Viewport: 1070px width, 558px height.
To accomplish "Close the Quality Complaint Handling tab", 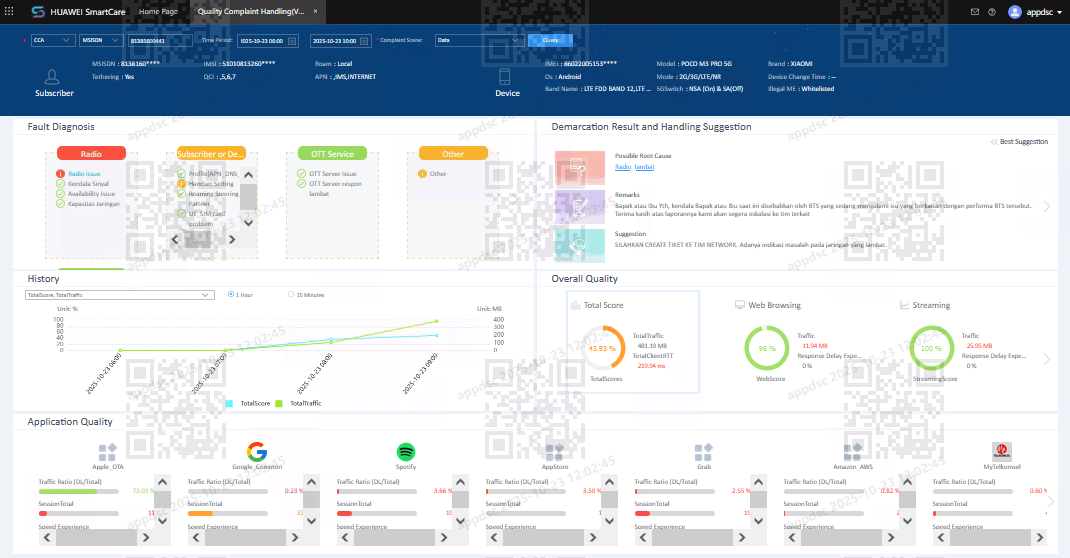I will point(315,12).
